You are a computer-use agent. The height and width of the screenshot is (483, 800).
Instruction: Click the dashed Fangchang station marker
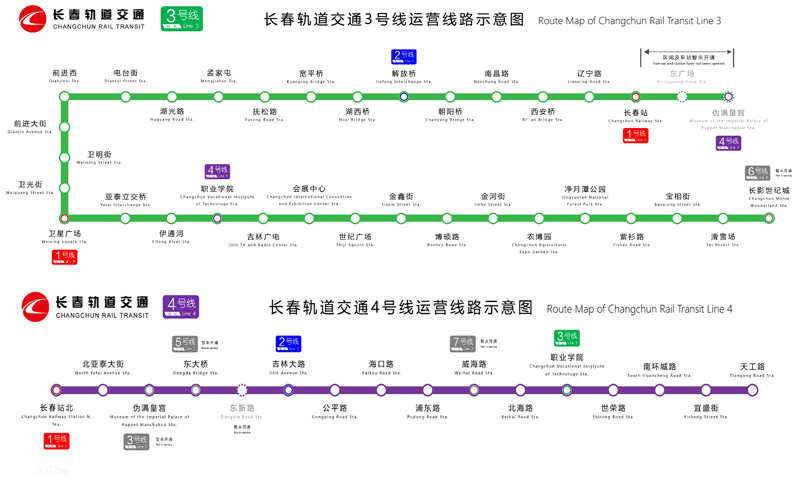(681, 97)
